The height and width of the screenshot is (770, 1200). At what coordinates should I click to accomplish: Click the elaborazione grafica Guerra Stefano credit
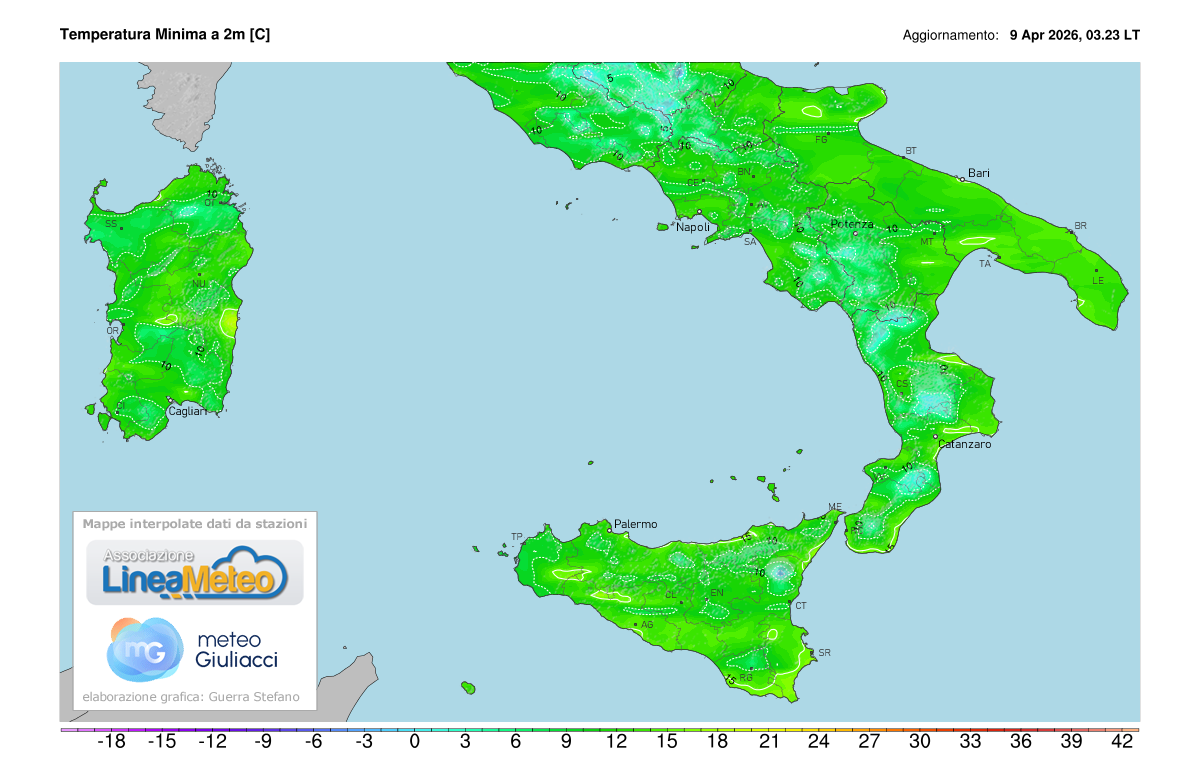coord(194,695)
